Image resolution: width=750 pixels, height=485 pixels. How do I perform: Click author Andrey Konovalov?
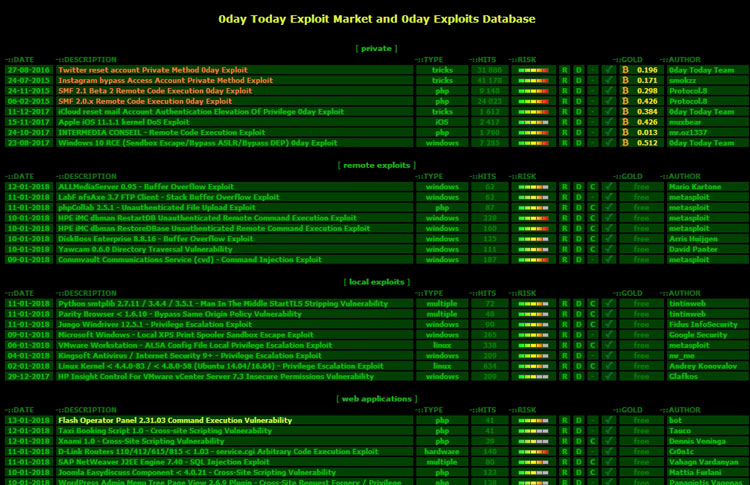[703, 366]
